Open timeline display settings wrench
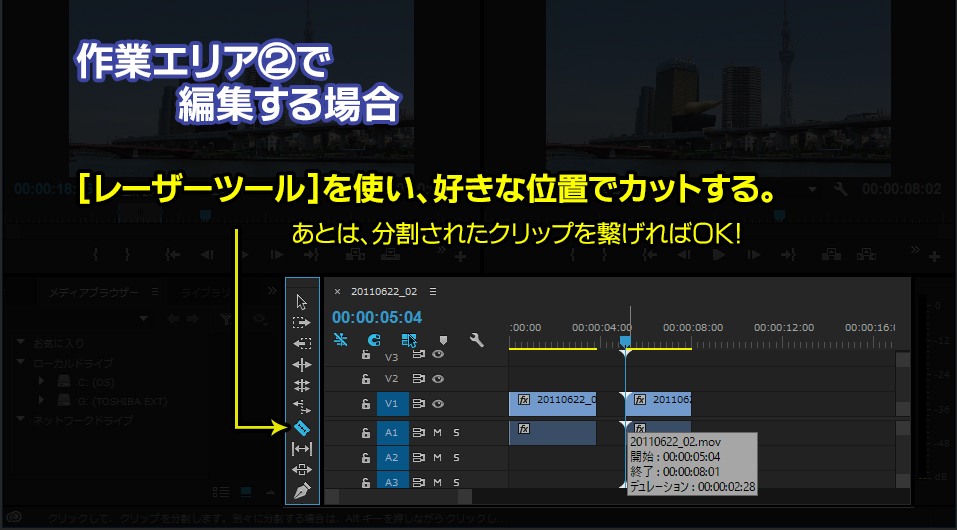Viewport: 957px width, 530px height. coord(477,339)
